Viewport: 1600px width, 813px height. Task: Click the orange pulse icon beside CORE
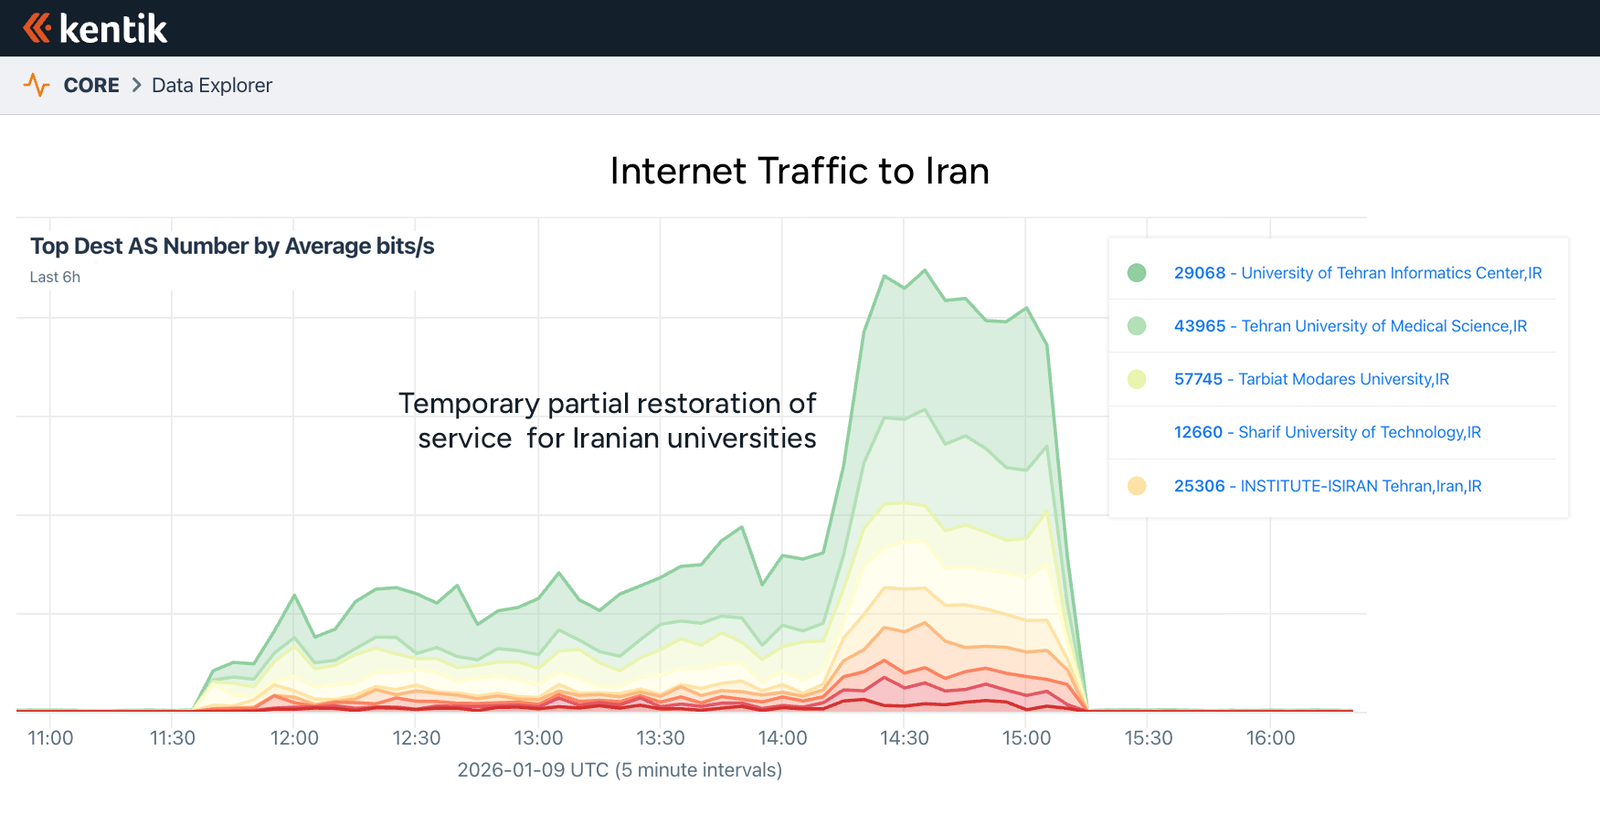[37, 85]
